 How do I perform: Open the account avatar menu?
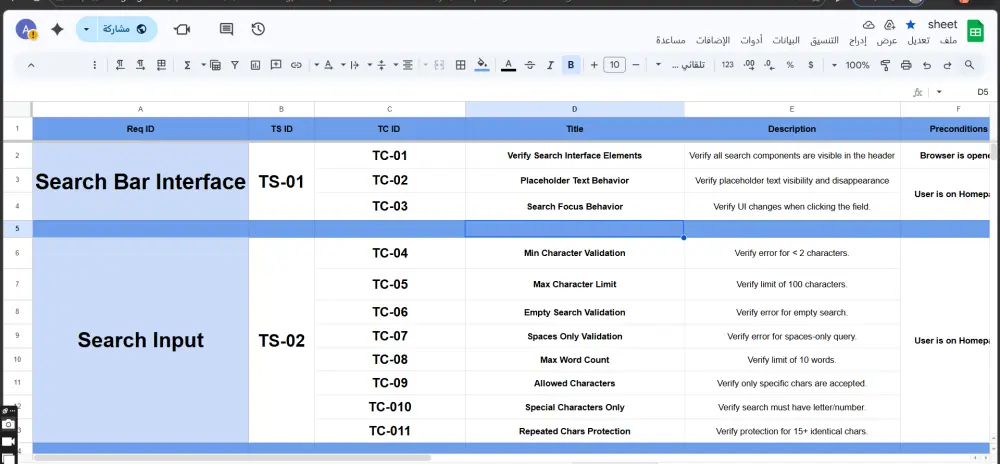(26, 29)
